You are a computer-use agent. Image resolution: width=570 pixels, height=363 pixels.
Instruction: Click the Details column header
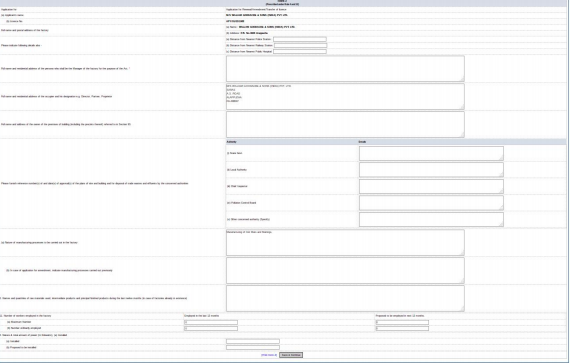(x=362, y=142)
